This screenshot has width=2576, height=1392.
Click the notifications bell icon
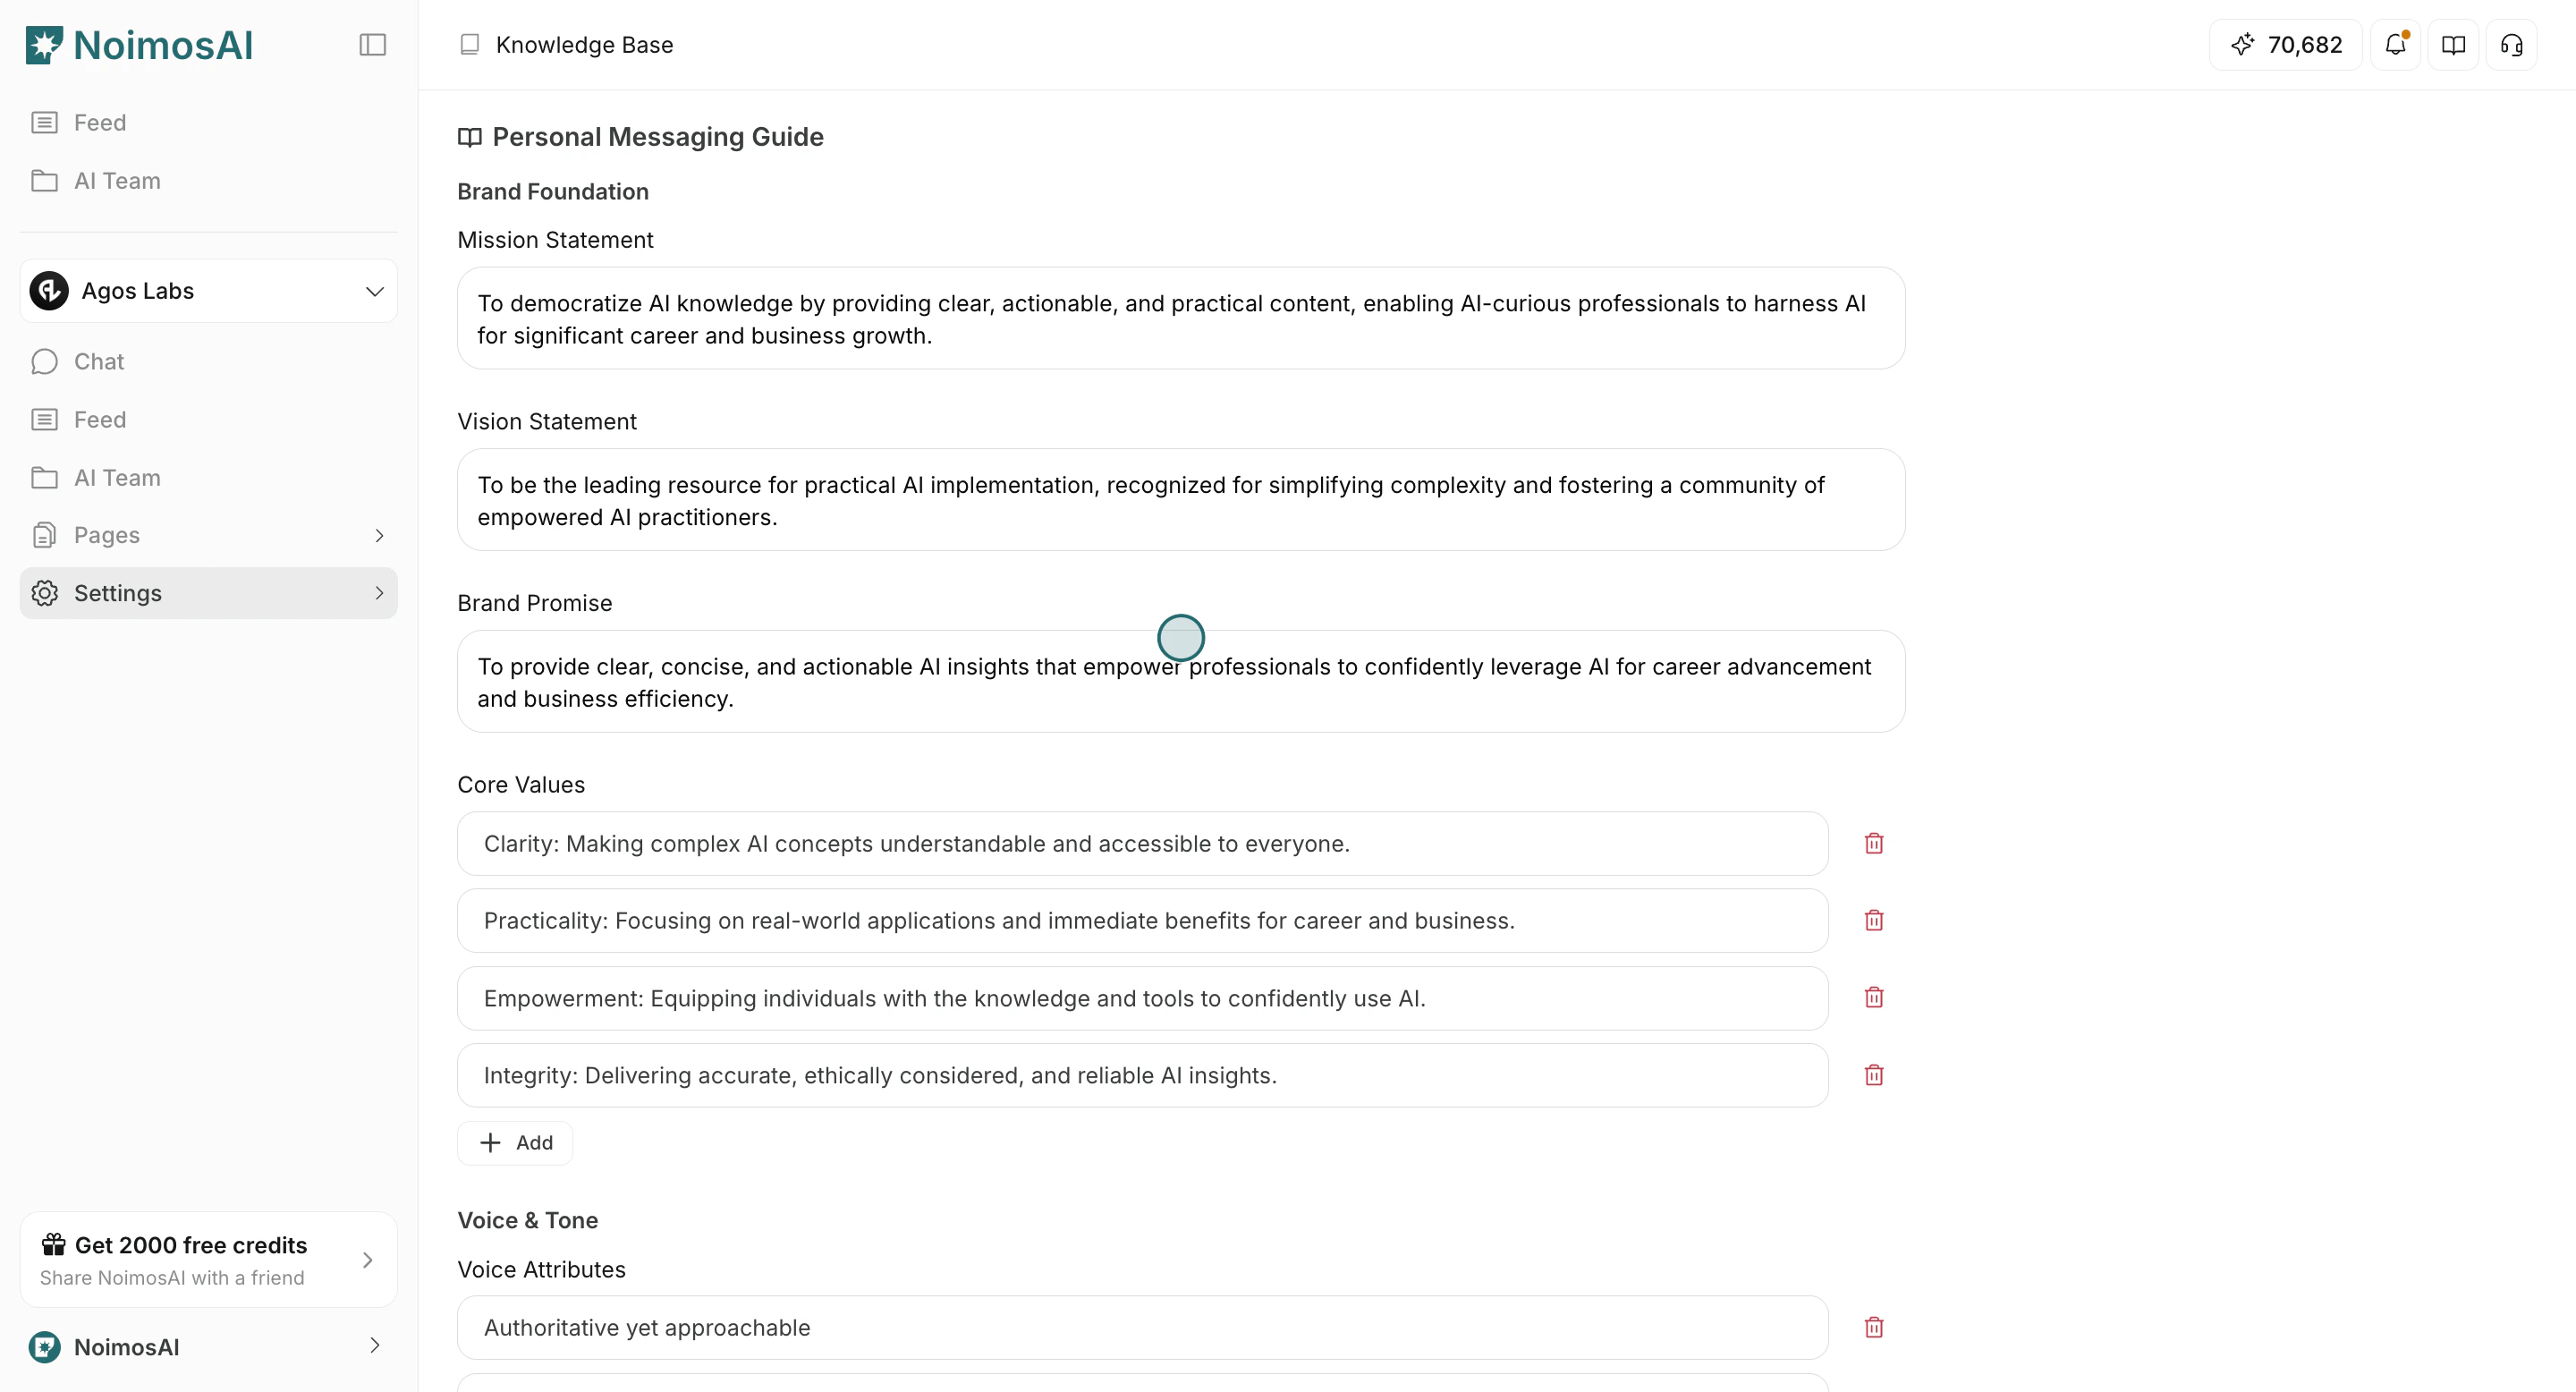coord(2395,44)
